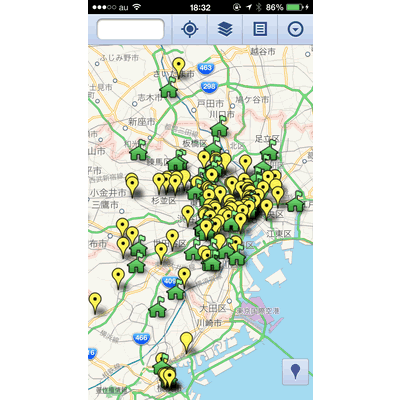Open the list view icon
The height and width of the screenshot is (400, 400).
coord(260,29)
